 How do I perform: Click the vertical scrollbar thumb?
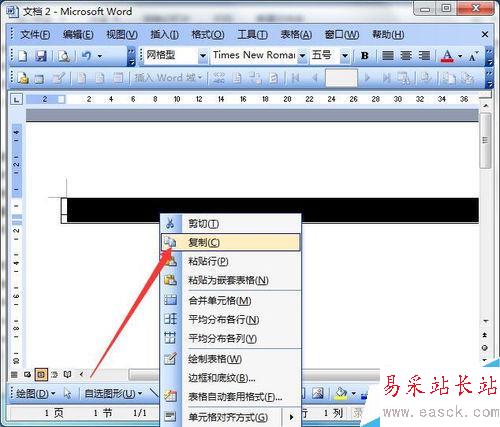485,140
